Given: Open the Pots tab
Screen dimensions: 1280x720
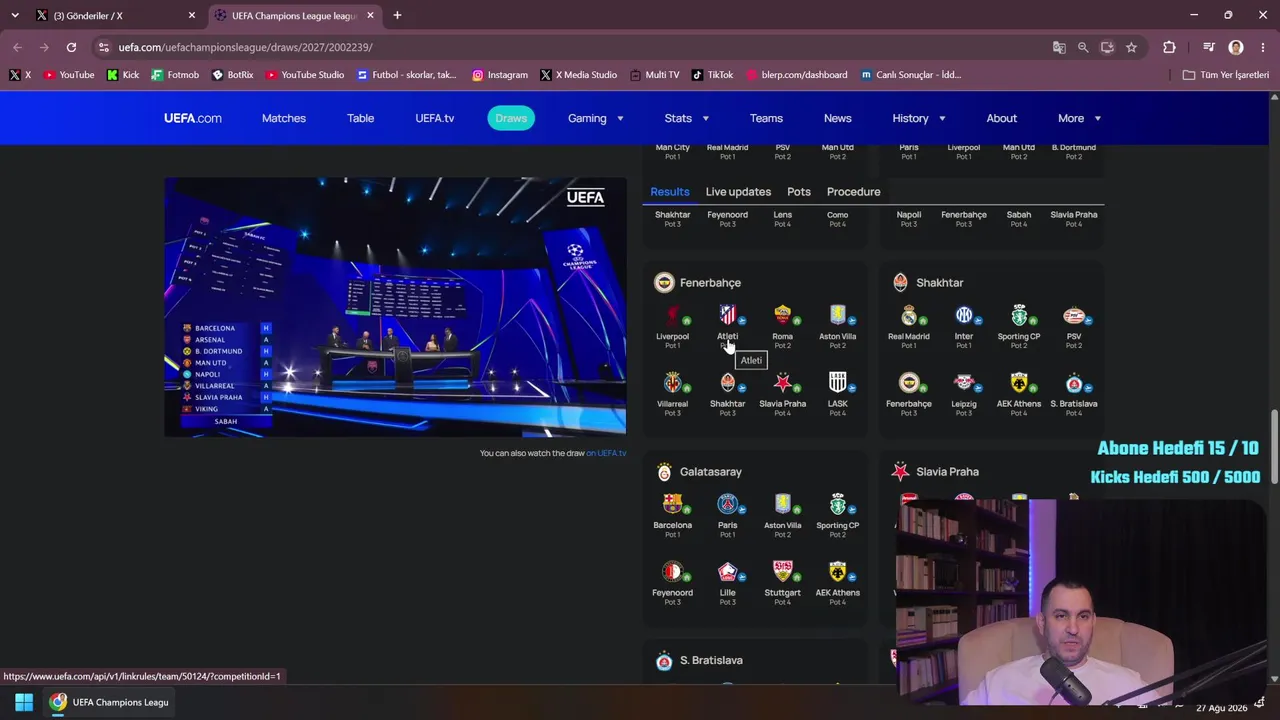Looking at the screenshot, I should pos(799,192).
